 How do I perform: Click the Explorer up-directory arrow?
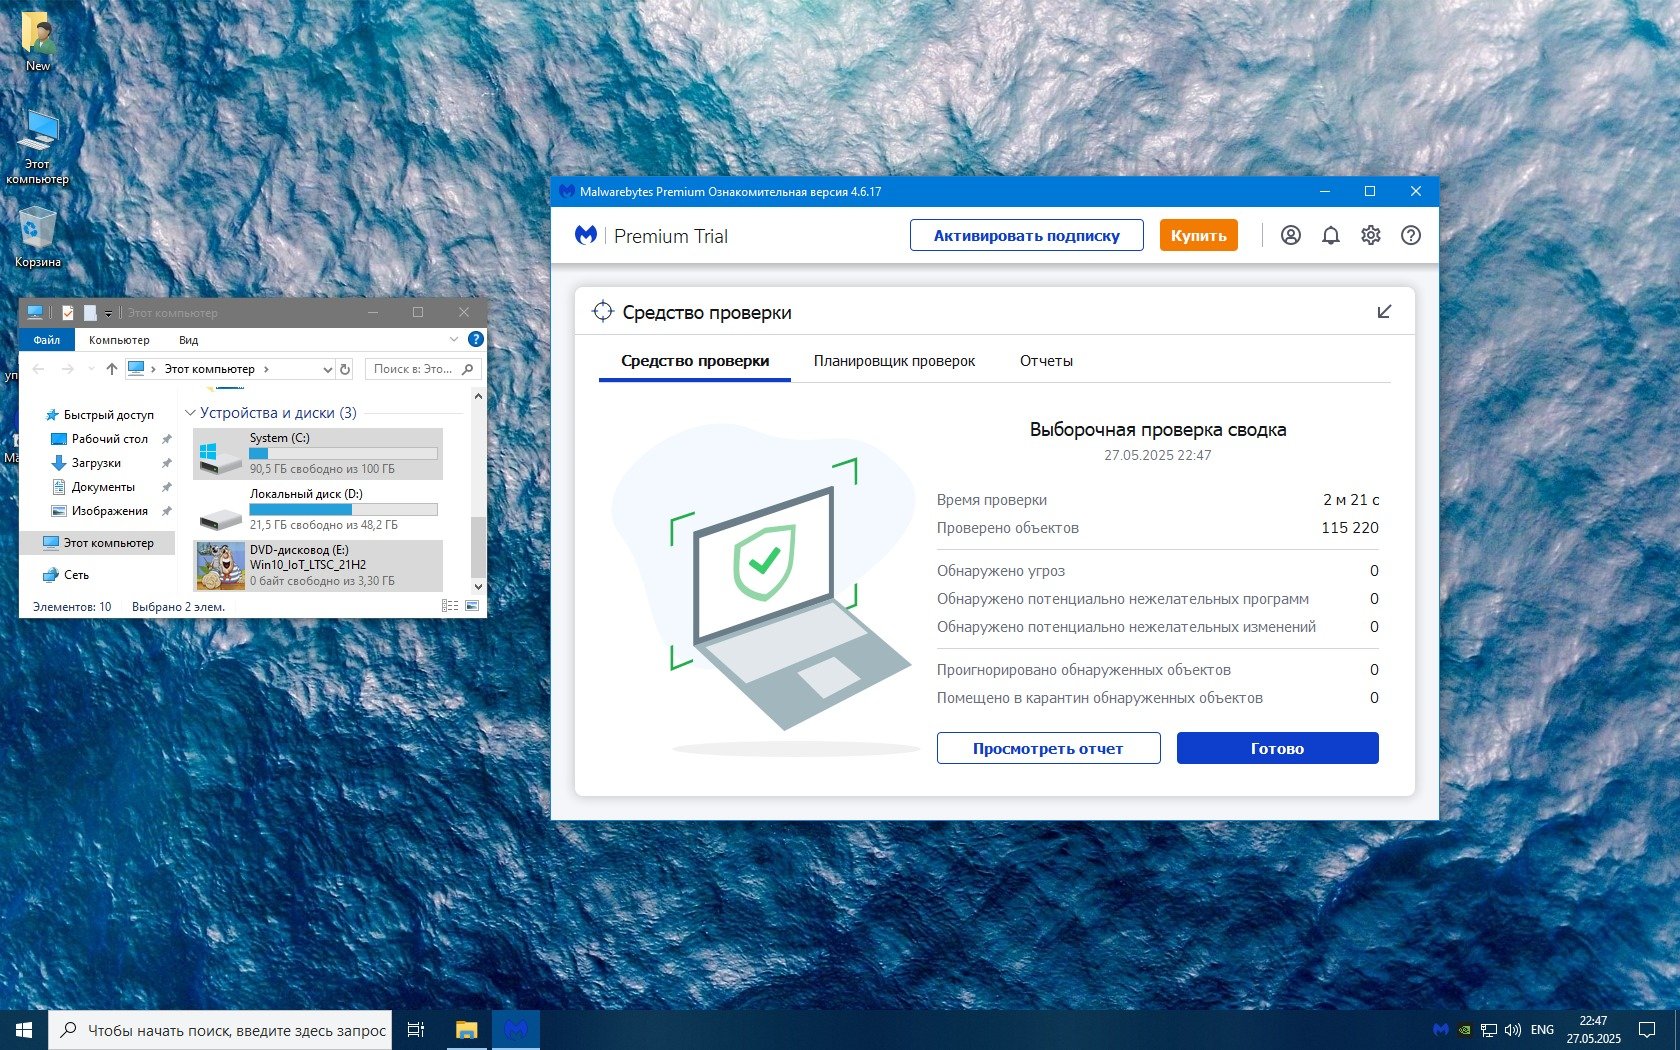(x=112, y=369)
